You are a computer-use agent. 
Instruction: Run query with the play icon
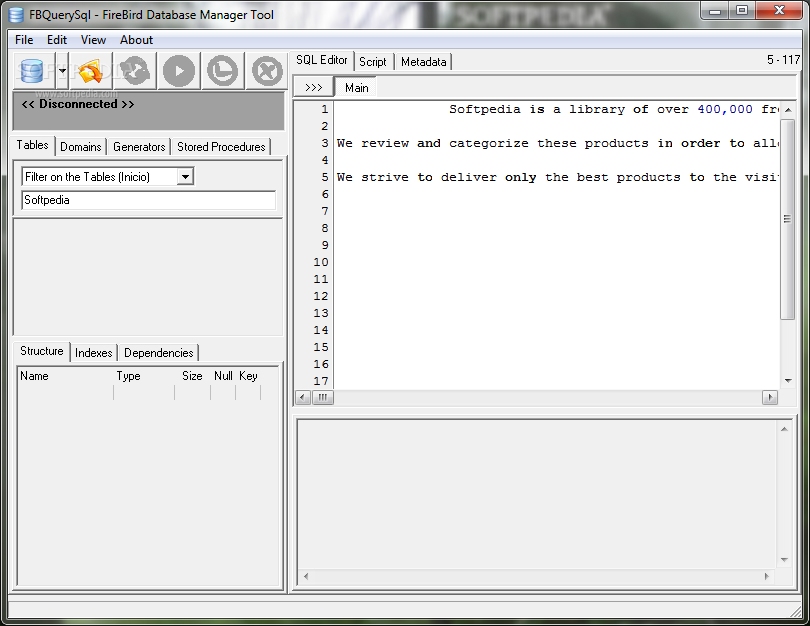pyautogui.click(x=179, y=71)
